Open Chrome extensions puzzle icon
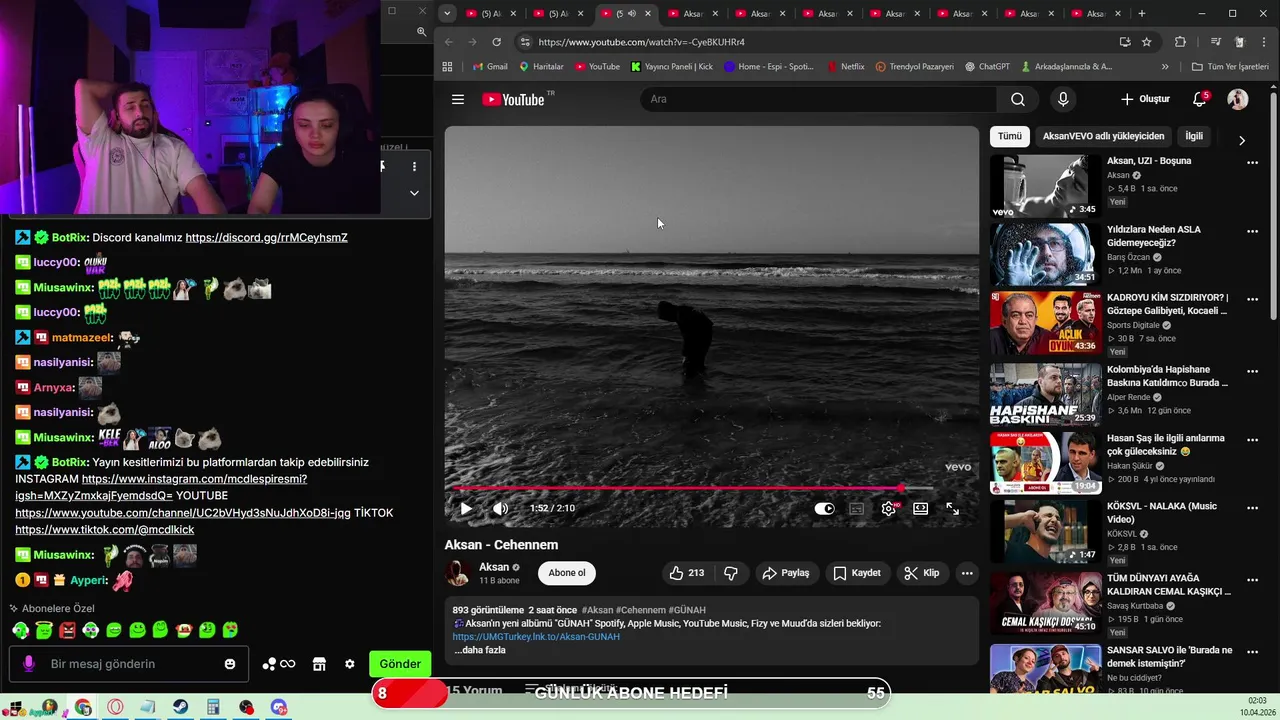The height and width of the screenshot is (720, 1280). [1180, 42]
